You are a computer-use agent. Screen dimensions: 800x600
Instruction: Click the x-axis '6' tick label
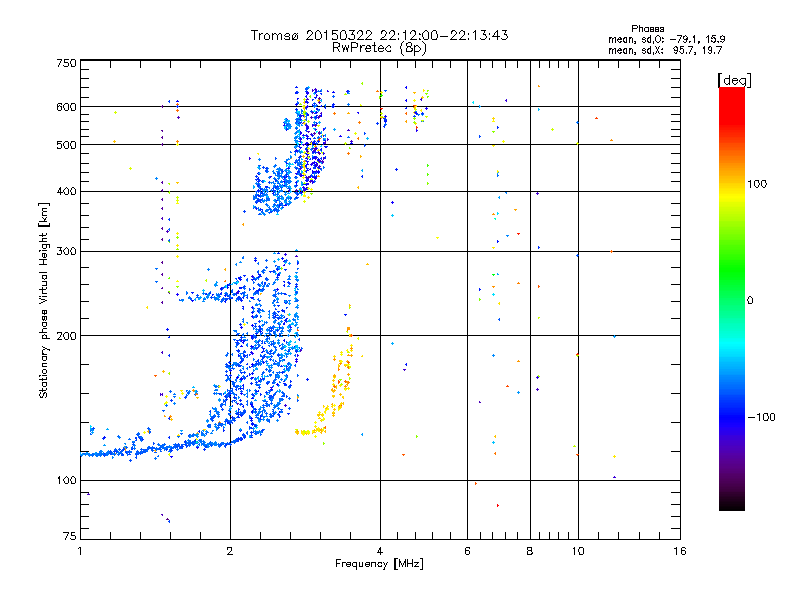467,551
